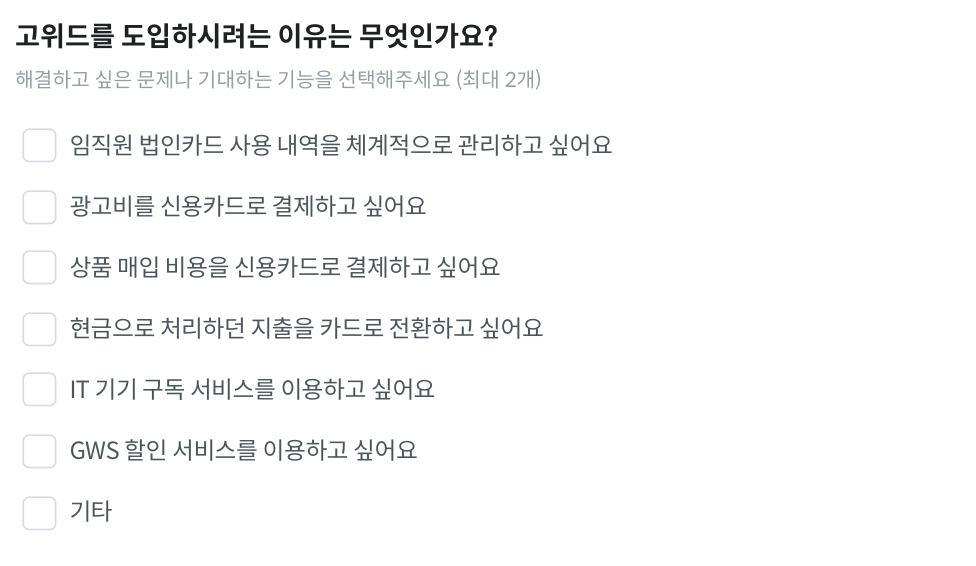Check the IT 기기 구독 서비스 checkbox

pos(39,389)
